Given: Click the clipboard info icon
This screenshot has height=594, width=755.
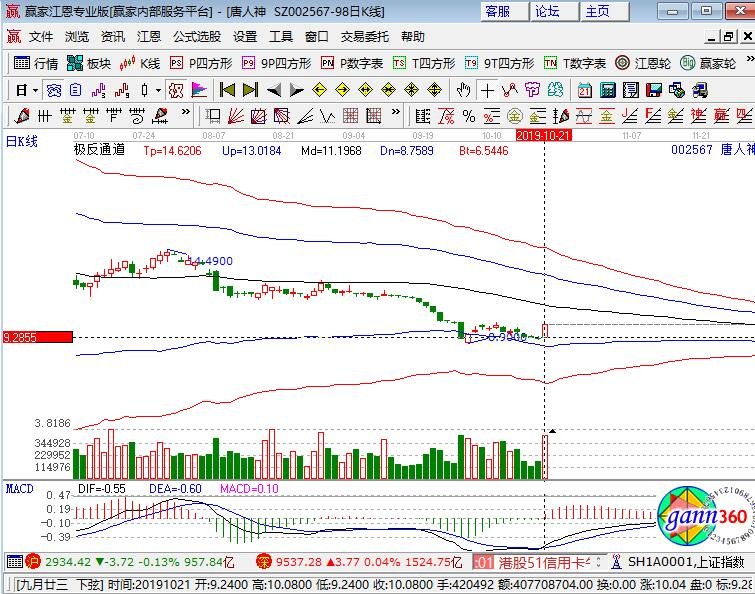Looking at the screenshot, I should pos(76,90).
